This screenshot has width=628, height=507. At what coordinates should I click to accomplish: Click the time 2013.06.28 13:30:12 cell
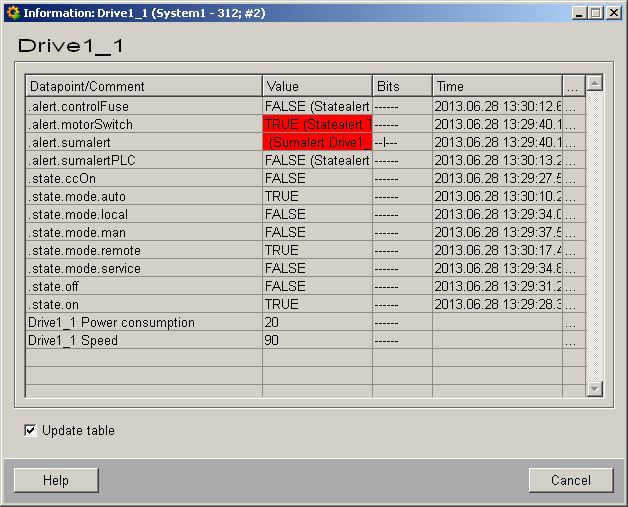(x=497, y=106)
